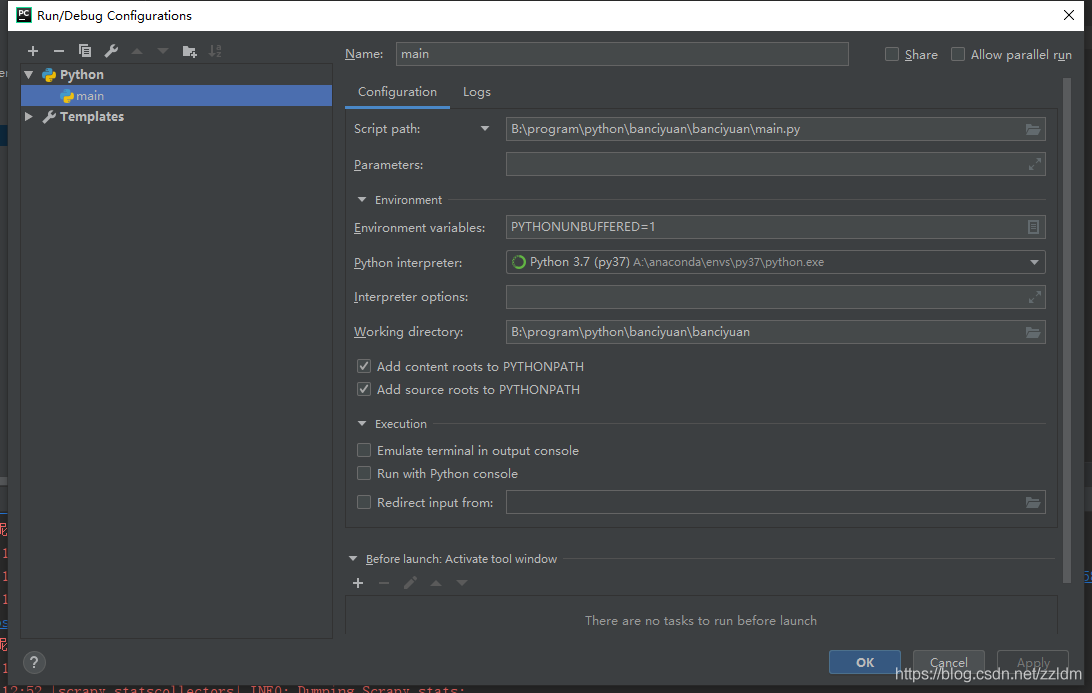Expand the Templates tree node

pos(29,117)
